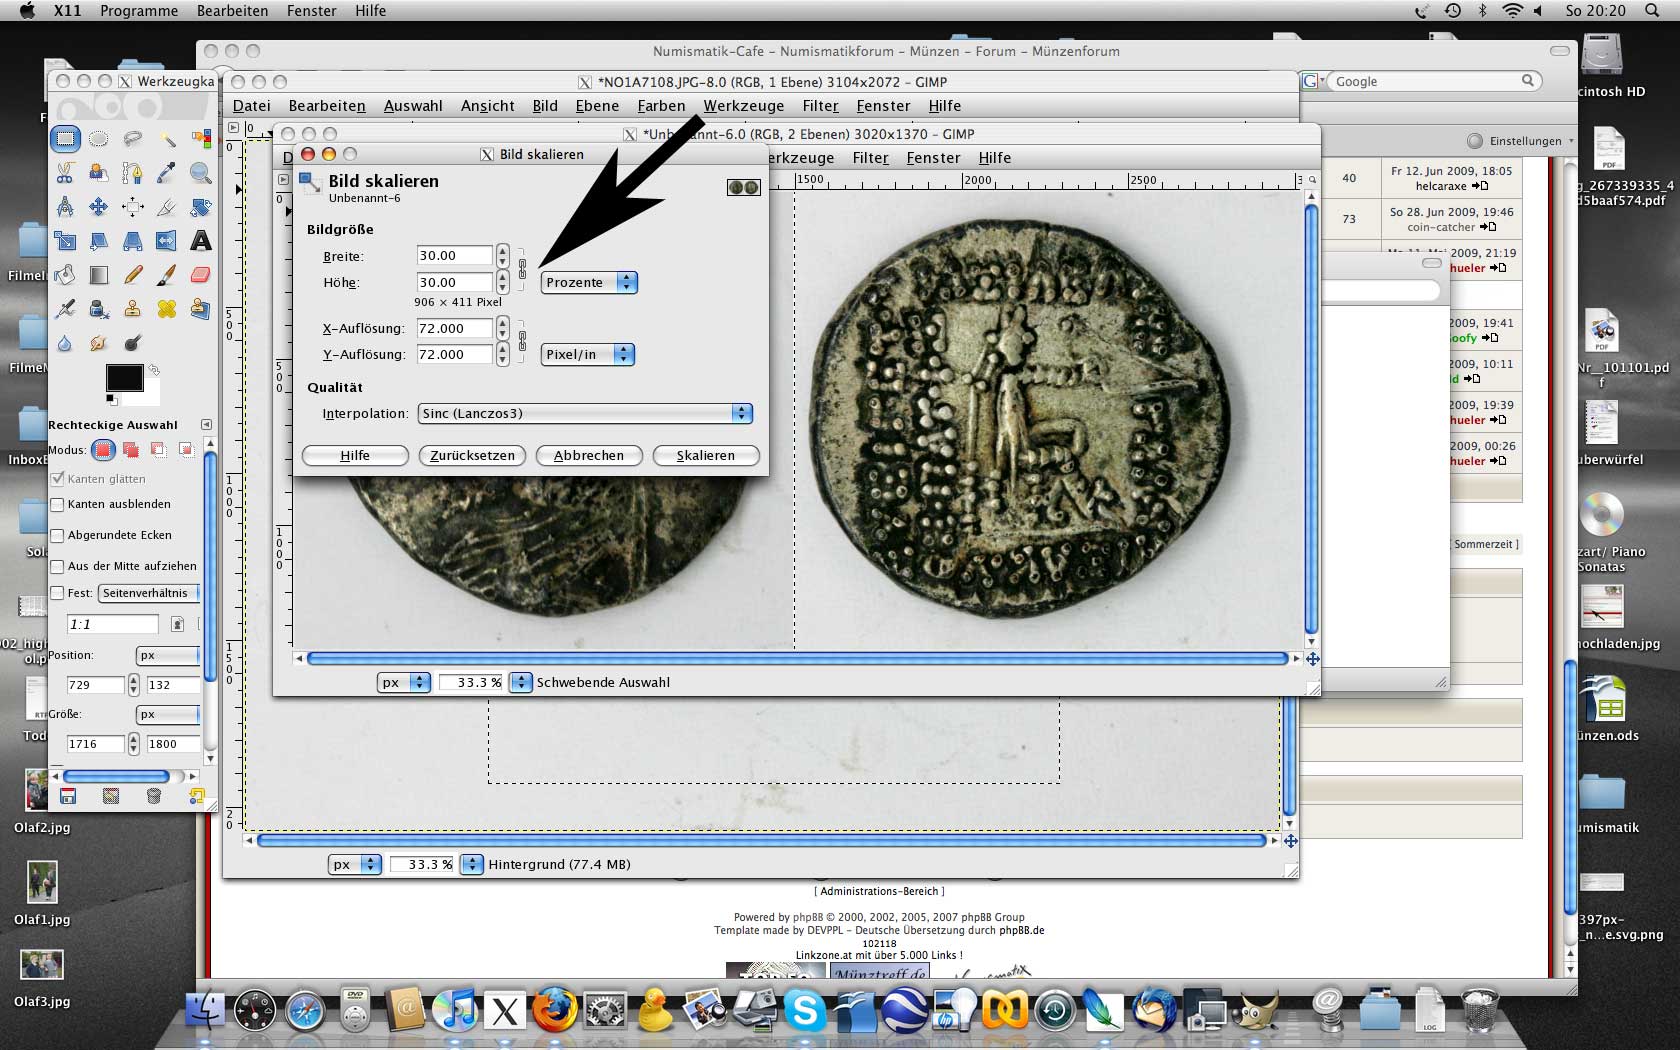Open the Ebene menu
The image size is (1680, 1050).
(597, 106)
